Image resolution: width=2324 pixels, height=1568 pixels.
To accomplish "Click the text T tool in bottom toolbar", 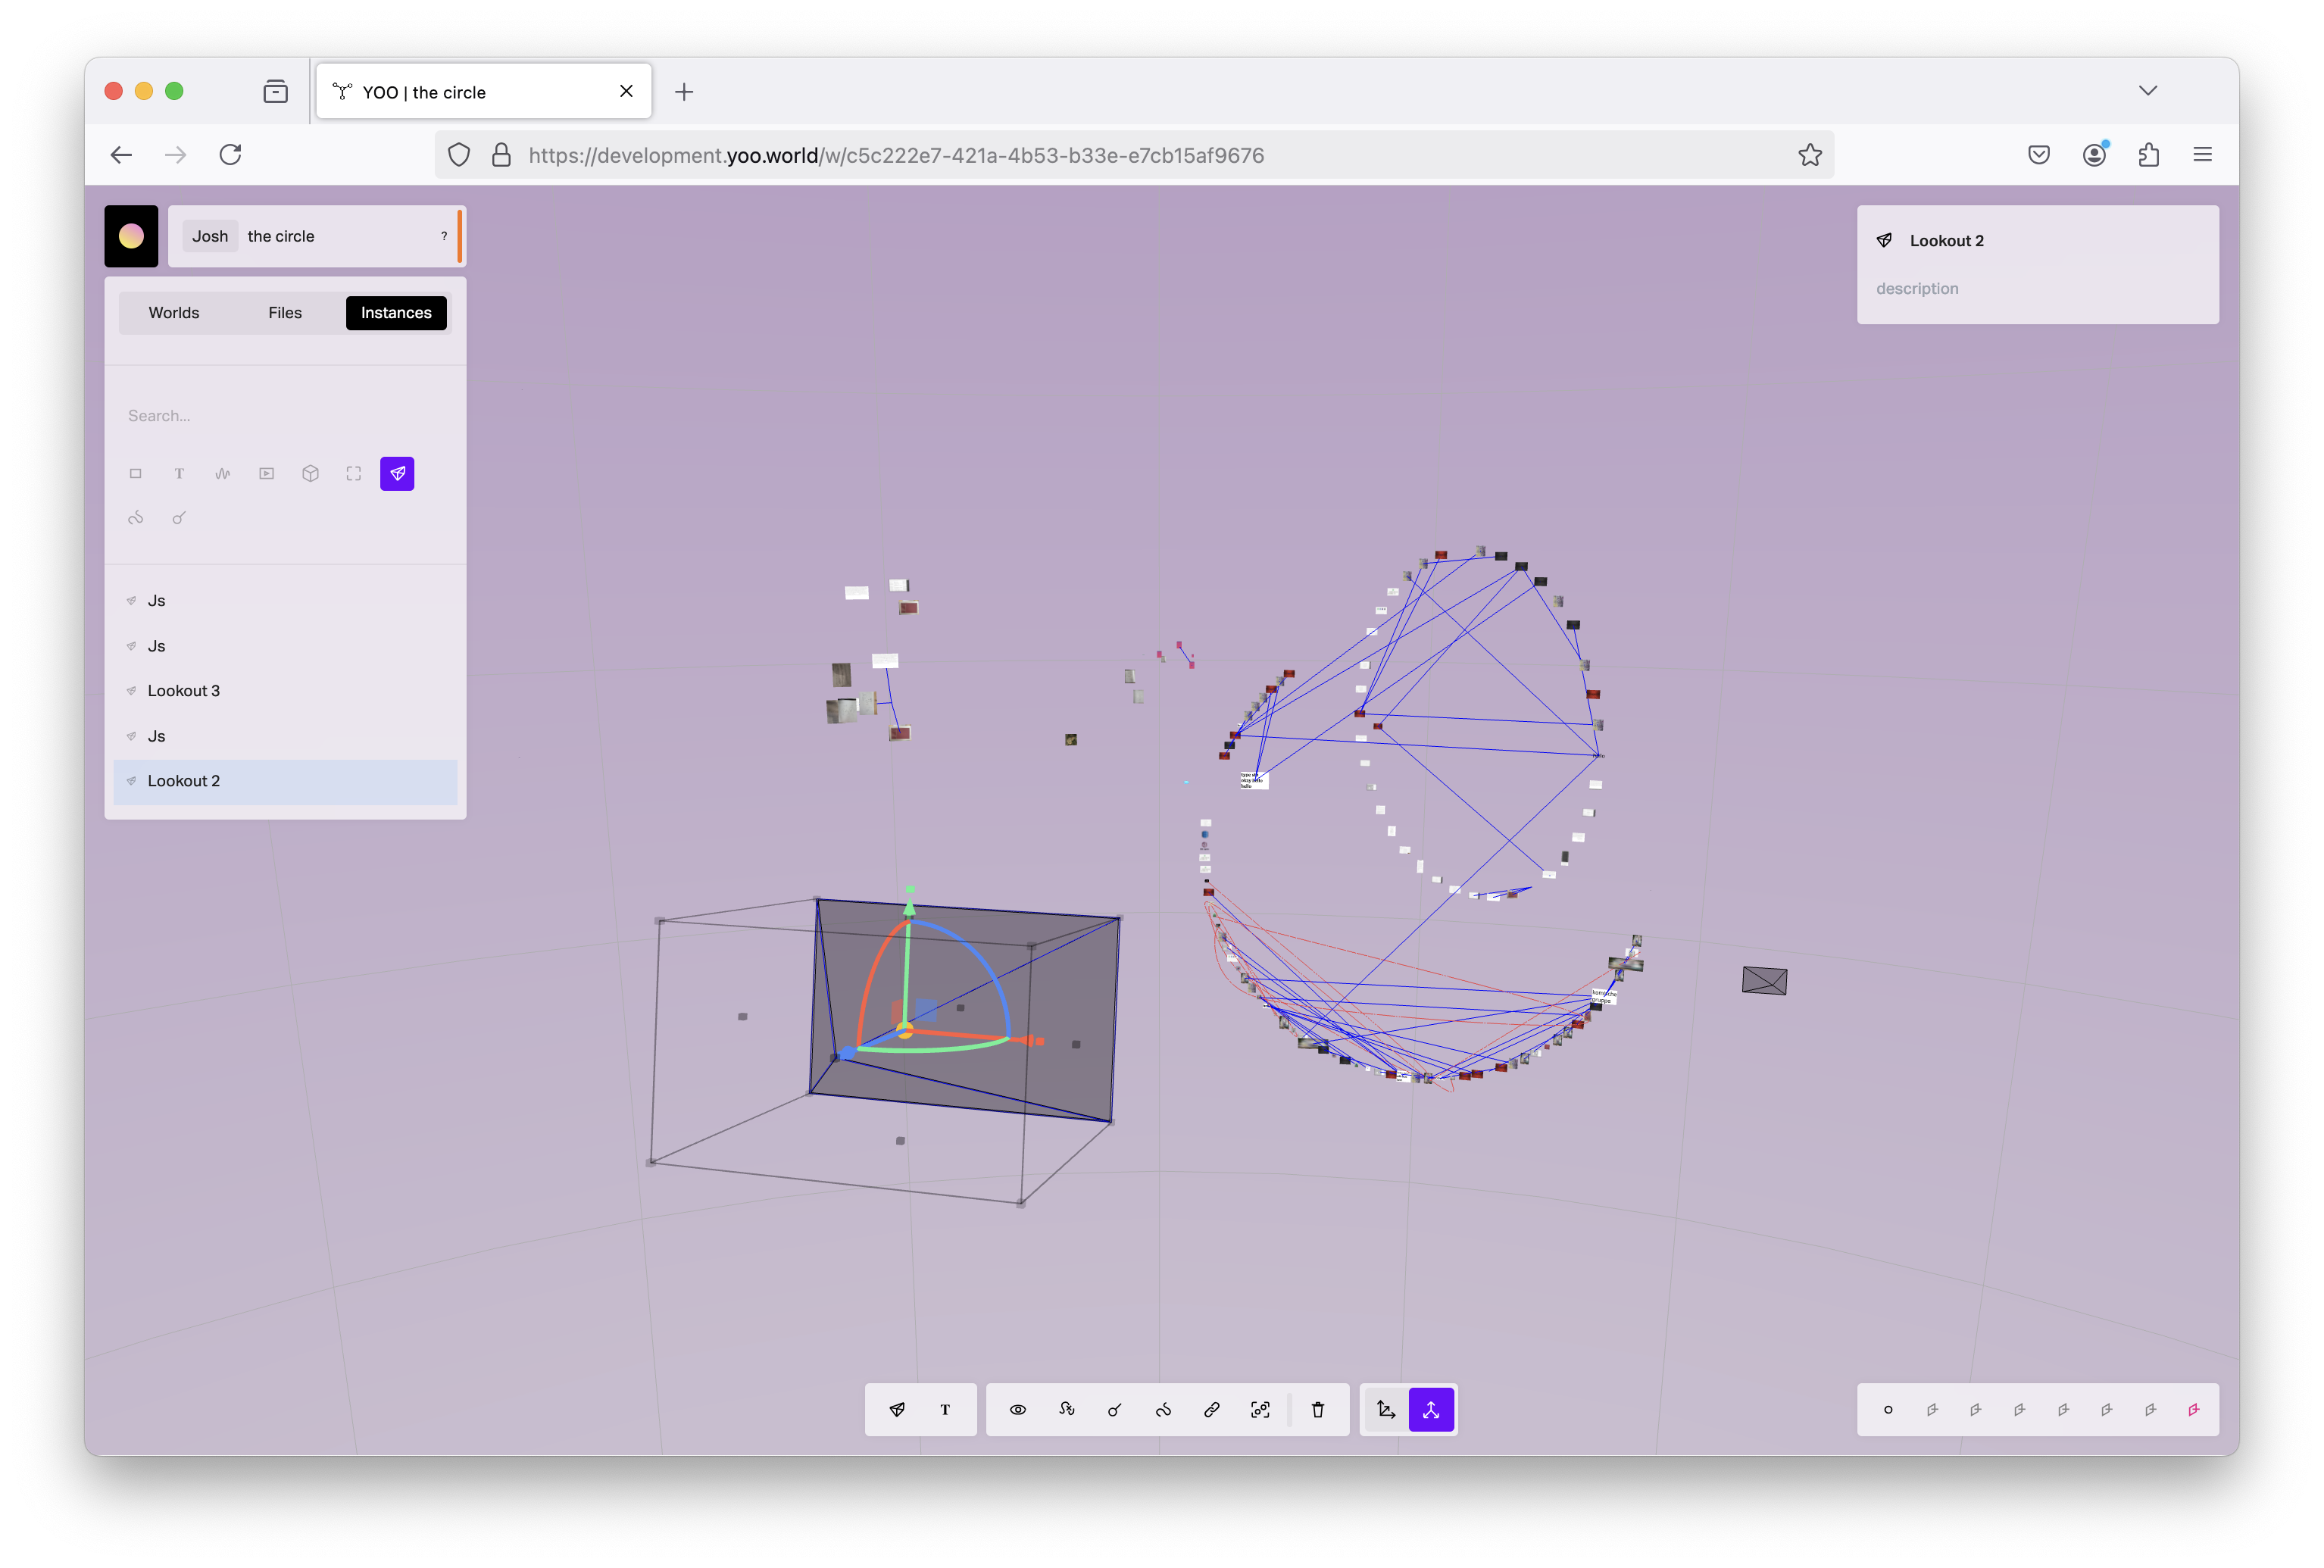I will 945,1409.
